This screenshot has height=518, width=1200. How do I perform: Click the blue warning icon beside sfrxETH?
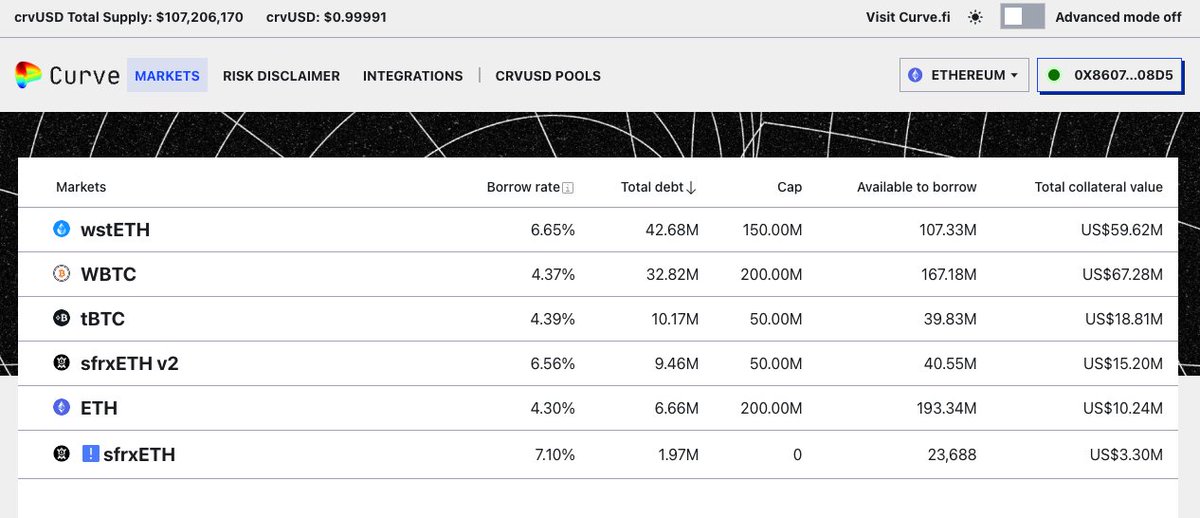coord(90,454)
